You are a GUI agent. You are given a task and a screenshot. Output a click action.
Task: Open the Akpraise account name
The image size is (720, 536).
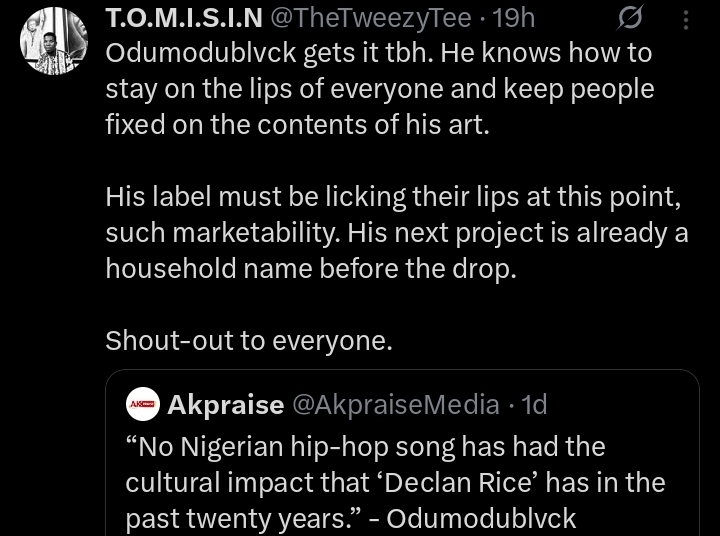(x=226, y=405)
